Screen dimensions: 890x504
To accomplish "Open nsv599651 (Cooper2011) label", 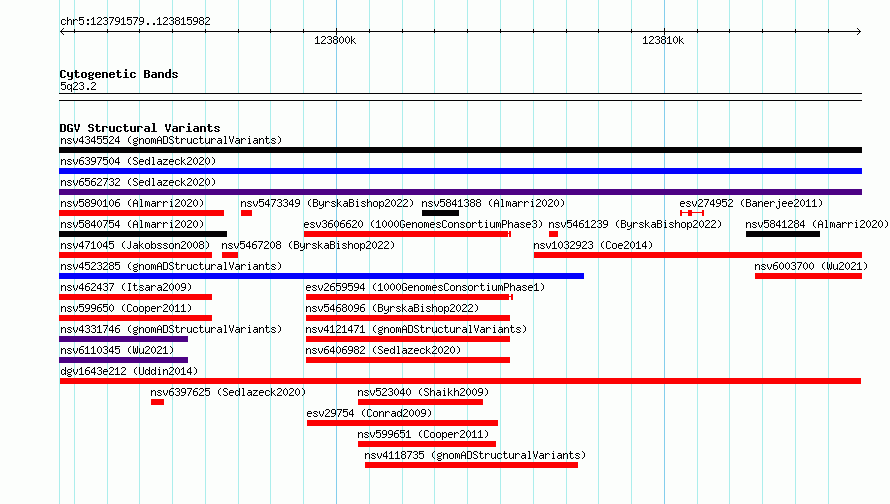I will 423,434.
